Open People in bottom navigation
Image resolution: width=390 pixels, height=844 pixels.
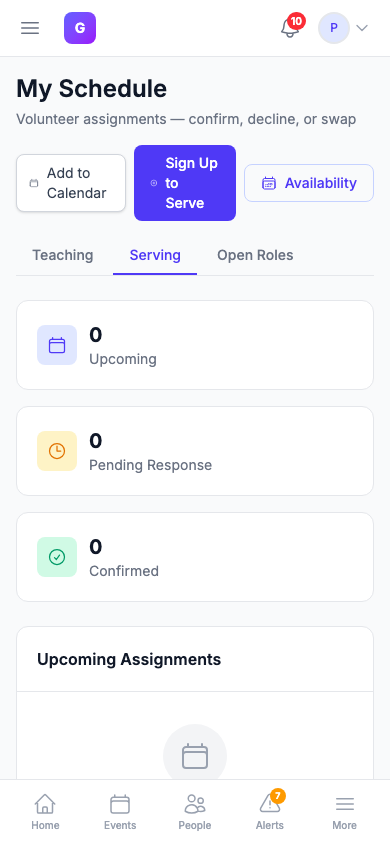pos(195,812)
